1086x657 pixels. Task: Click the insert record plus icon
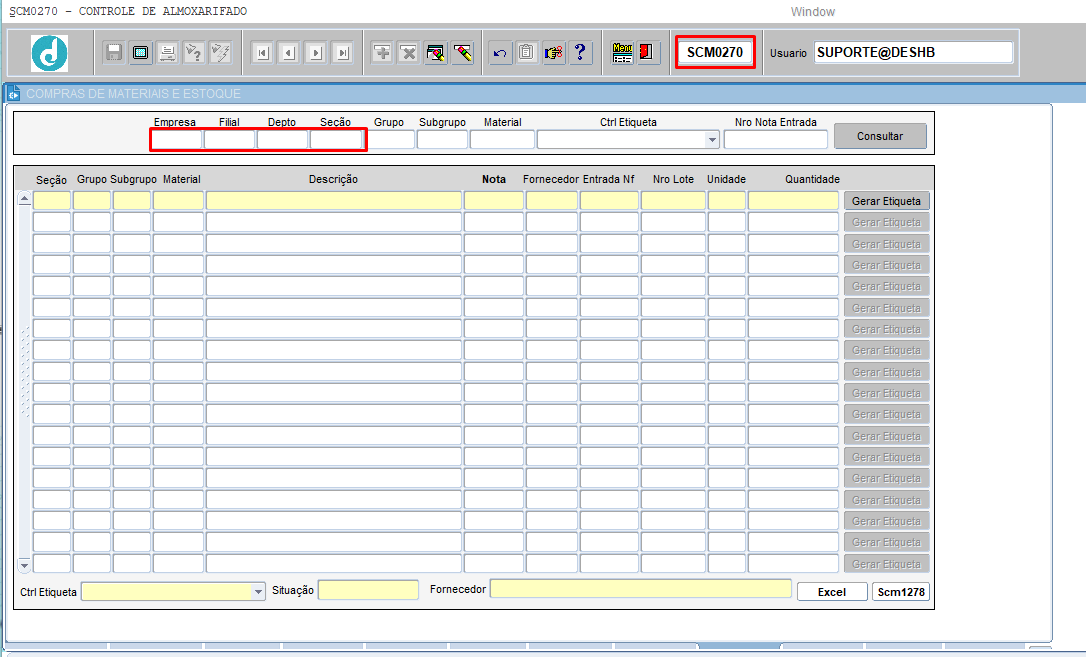pyautogui.click(x=382, y=53)
